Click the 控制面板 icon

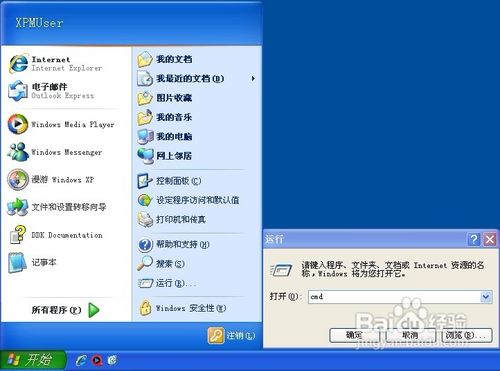pos(145,181)
